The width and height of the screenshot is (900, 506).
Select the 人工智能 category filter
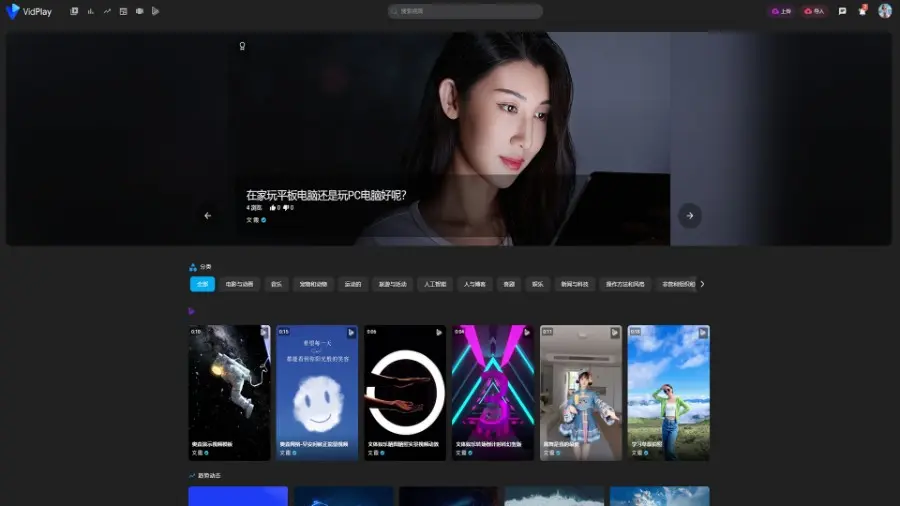point(435,284)
